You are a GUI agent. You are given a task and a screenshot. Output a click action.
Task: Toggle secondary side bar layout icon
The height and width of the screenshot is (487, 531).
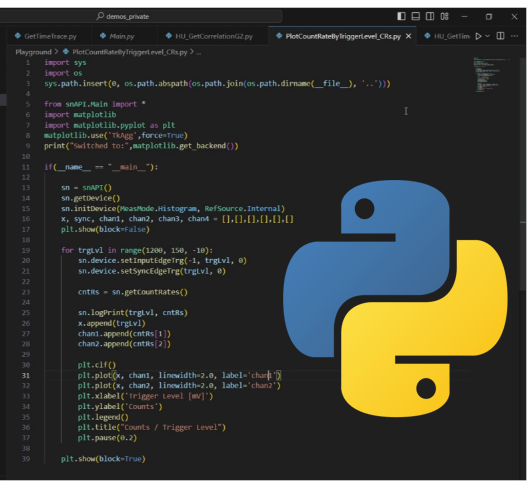tap(430, 16)
